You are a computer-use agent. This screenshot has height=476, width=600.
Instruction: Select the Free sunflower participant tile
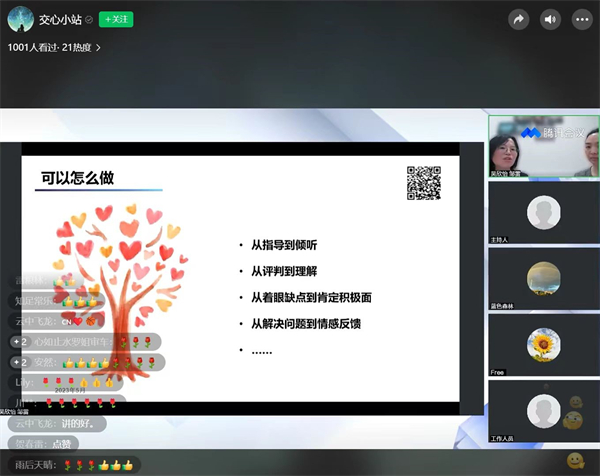543,344
